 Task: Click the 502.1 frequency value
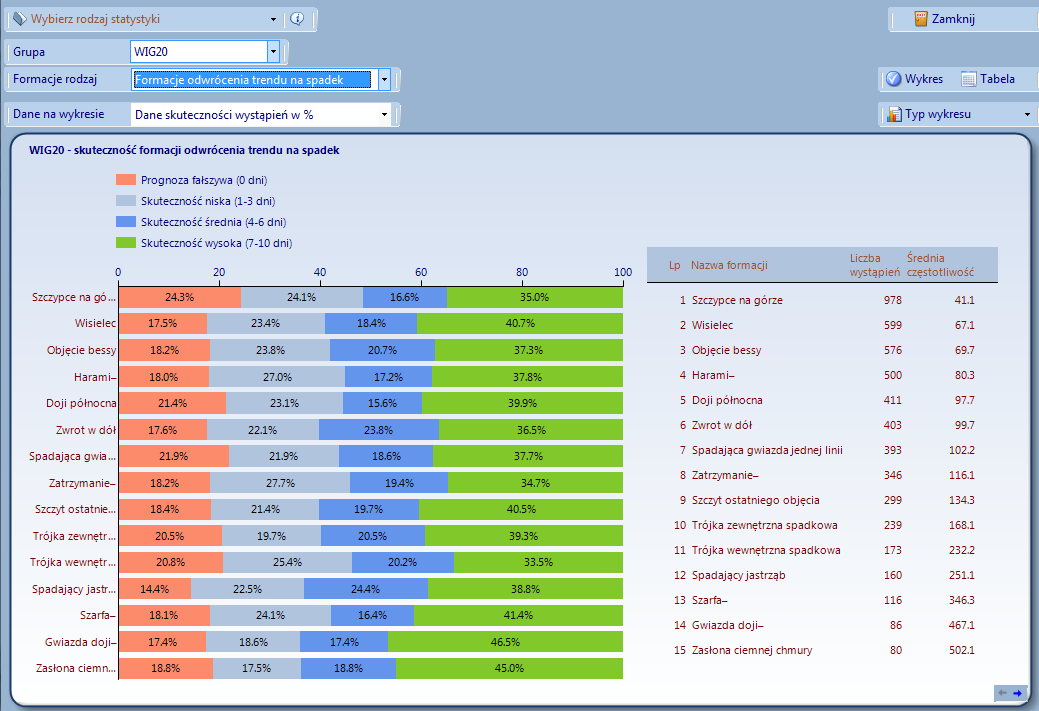(x=961, y=651)
